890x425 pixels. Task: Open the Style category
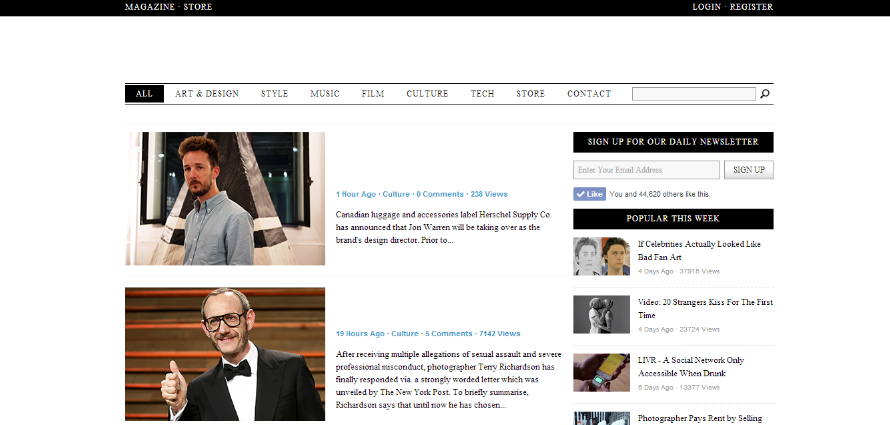coord(274,94)
